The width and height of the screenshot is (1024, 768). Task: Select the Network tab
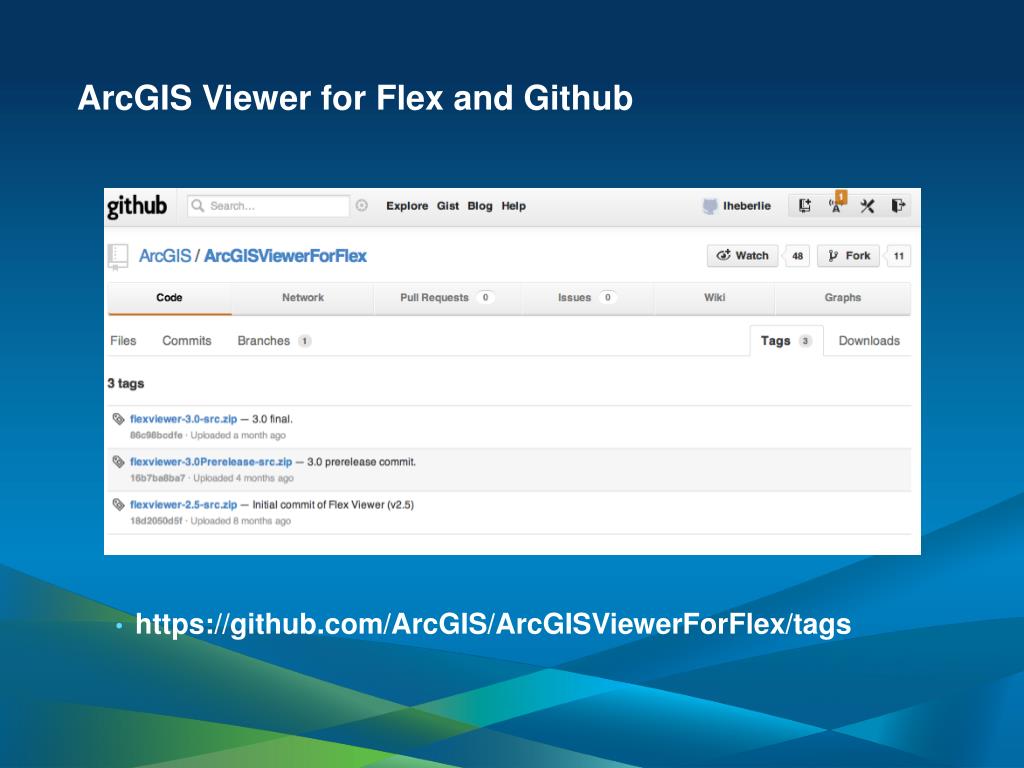pyautogui.click(x=302, y=298)
